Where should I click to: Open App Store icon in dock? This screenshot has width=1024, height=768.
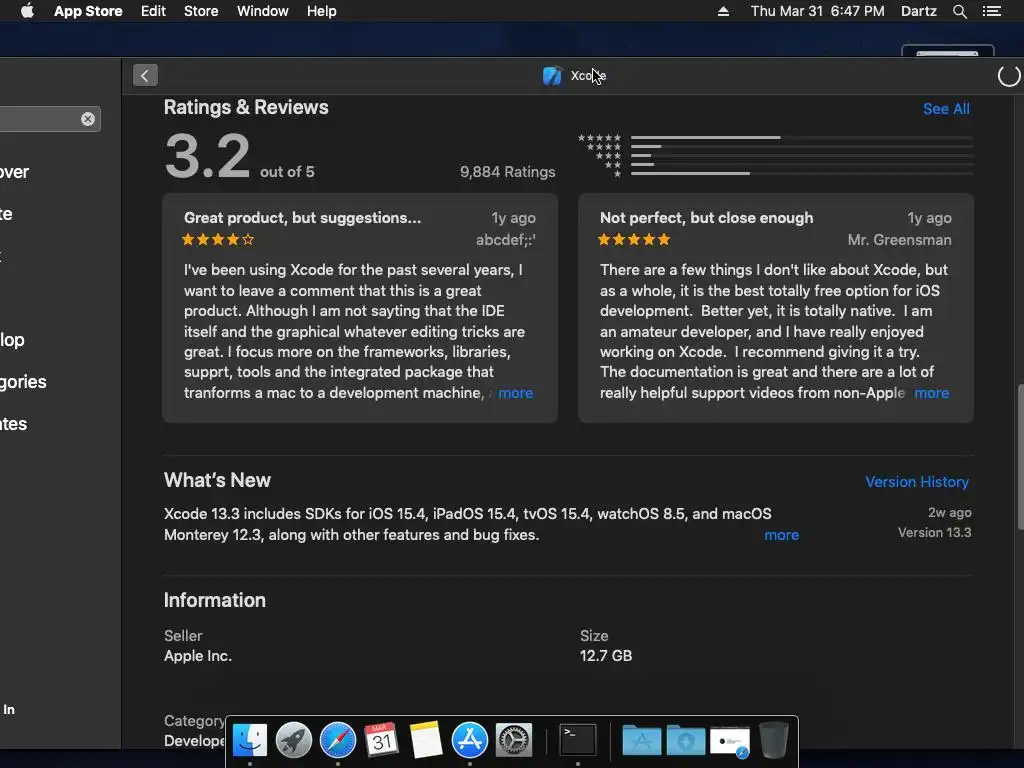pos(470,740)
